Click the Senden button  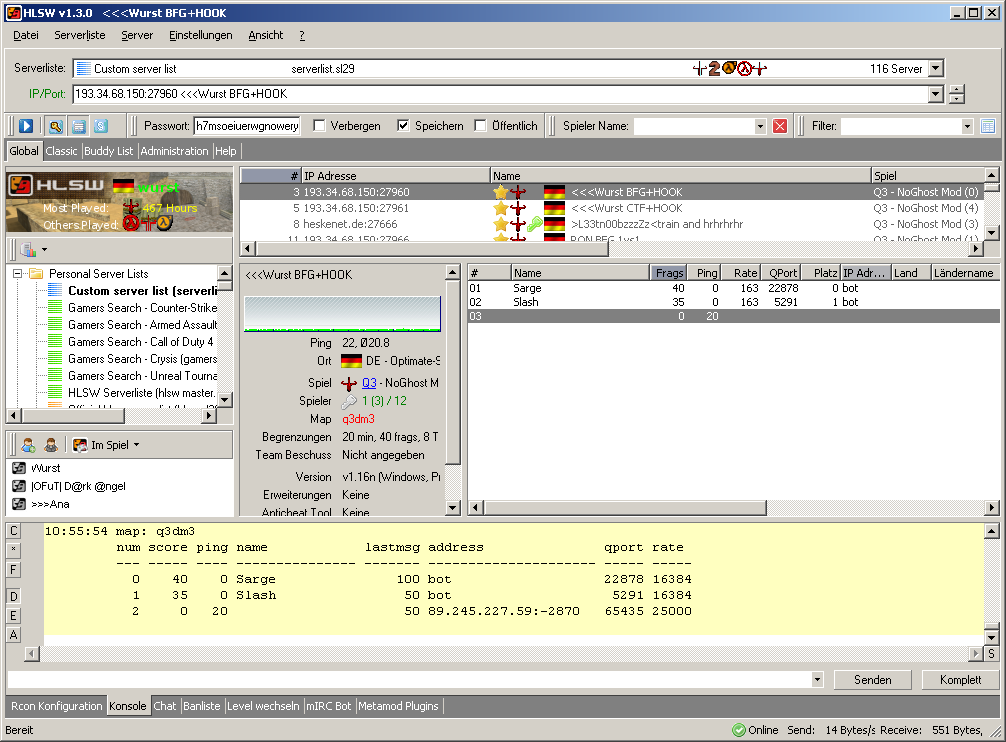(x=872, y=680)
